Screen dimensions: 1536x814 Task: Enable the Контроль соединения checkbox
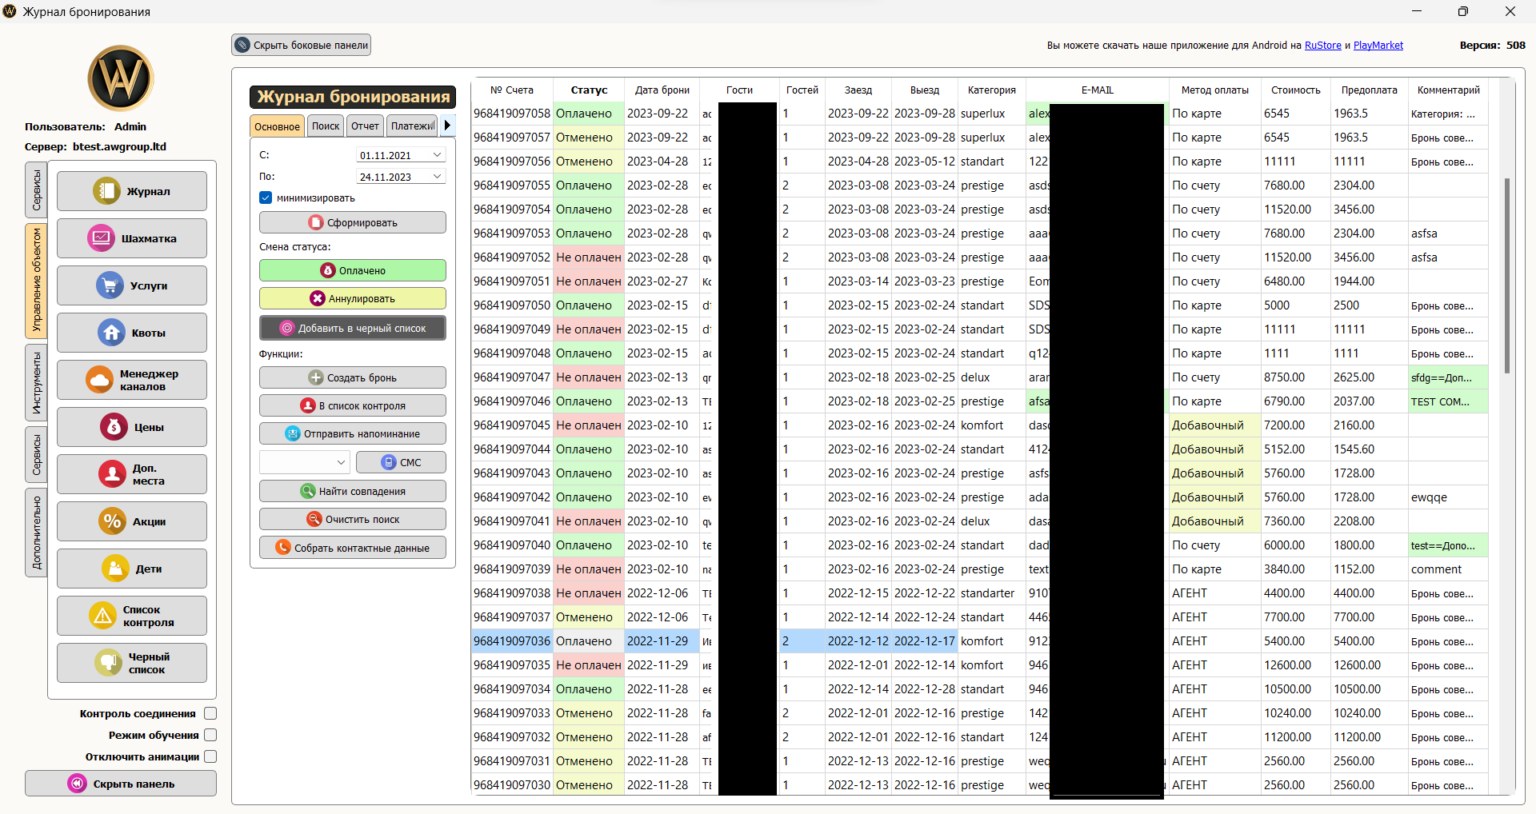[210, 713]
